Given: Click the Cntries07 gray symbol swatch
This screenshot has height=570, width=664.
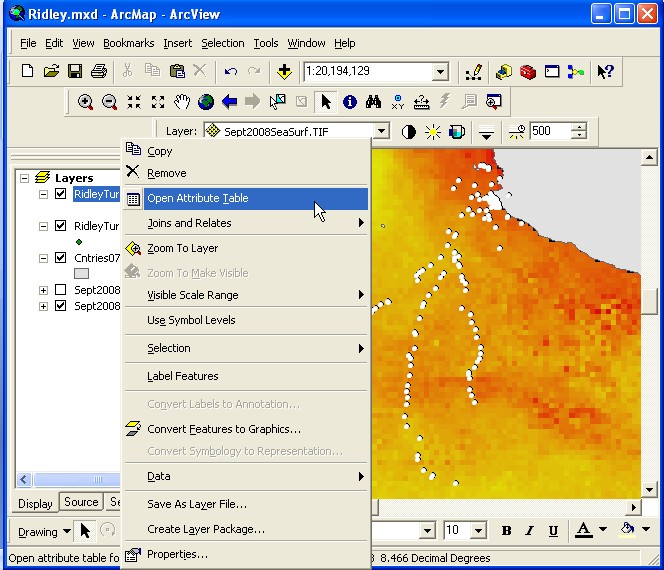Looking at the screenshot, I should click(x=82, y=273).
